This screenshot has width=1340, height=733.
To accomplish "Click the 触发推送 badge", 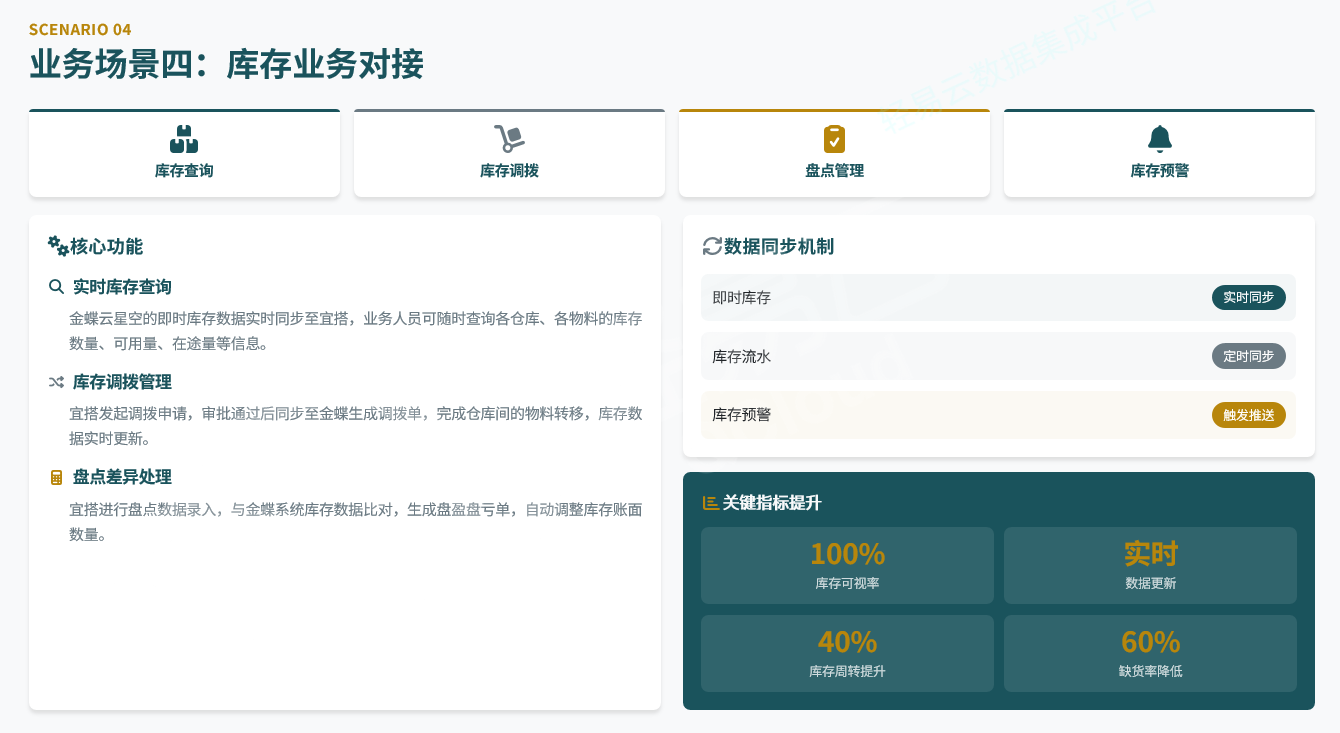I will (1248, 415).
